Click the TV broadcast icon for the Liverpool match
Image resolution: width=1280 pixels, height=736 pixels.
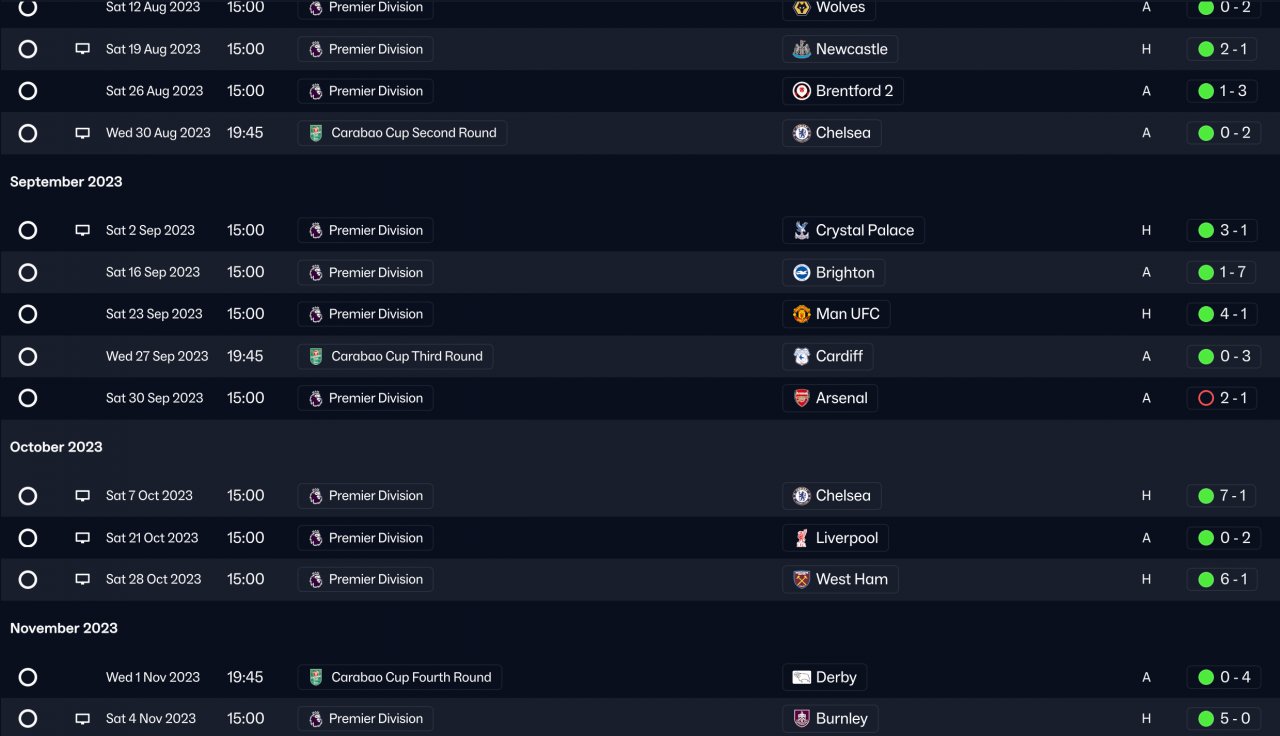83,538
